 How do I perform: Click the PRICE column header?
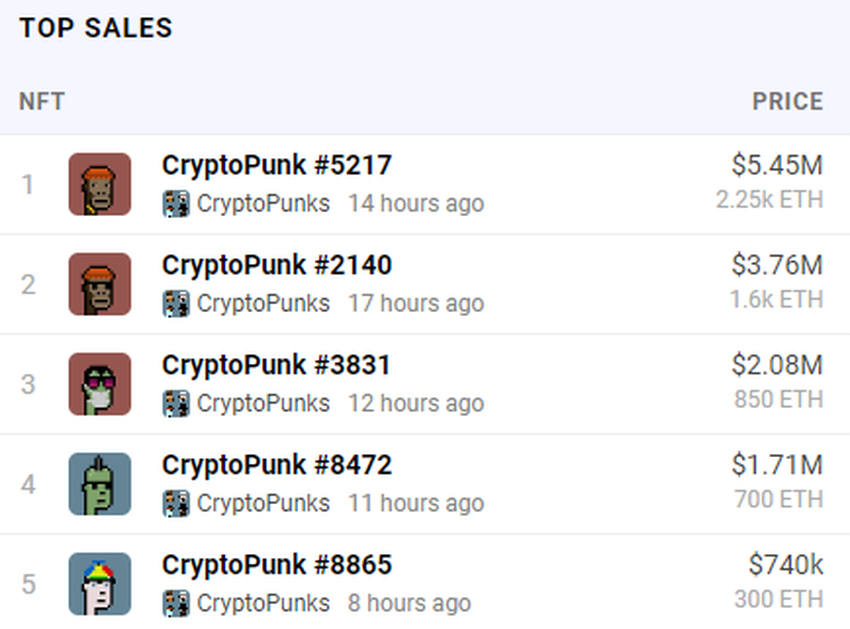click(788, 101)
